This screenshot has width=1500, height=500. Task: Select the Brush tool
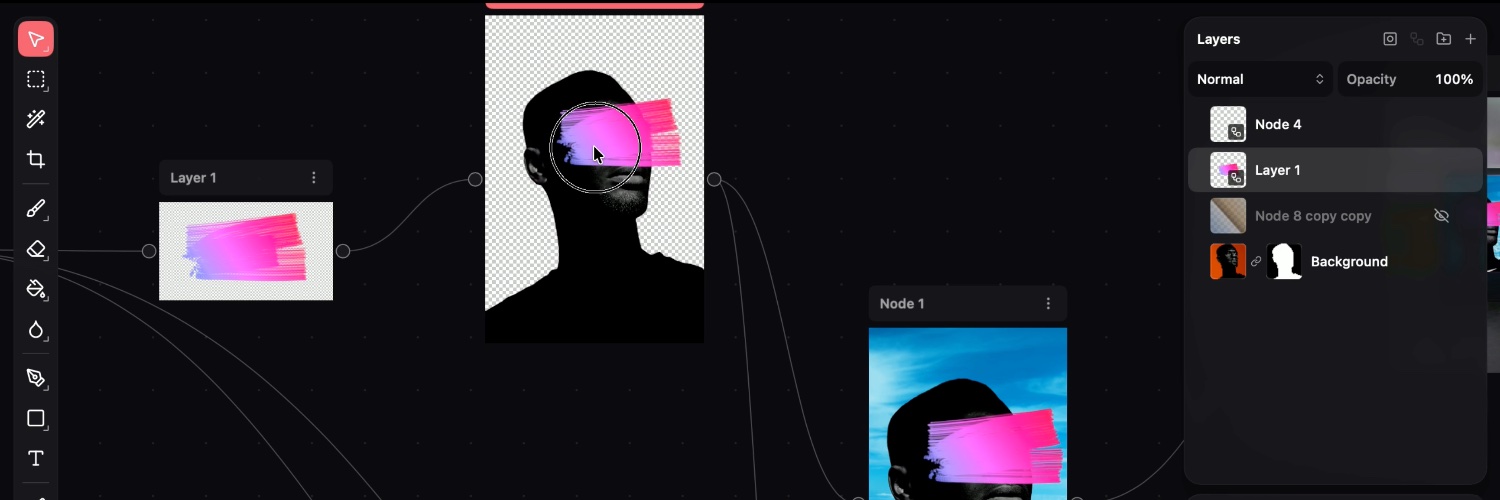click(36, 209)
